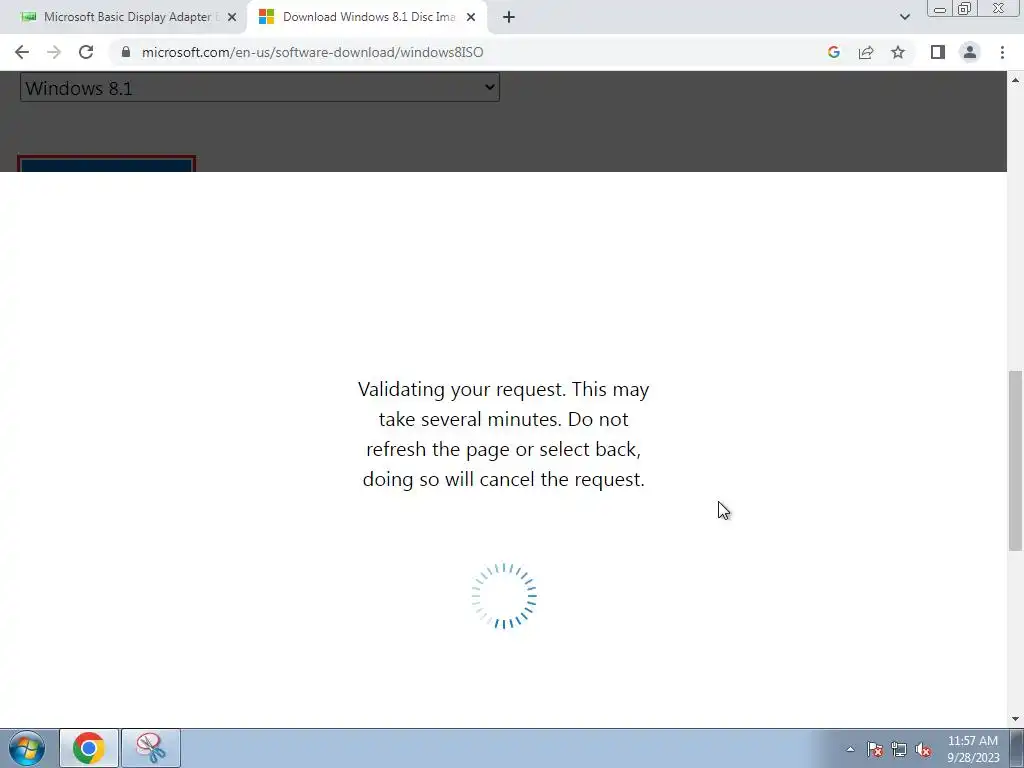Open Chrome from the taskbar

click(x=89, y=748)
